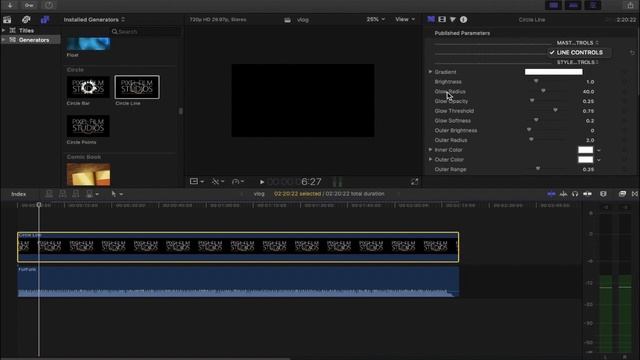The width and height of the screenshot is (640, 360).
Task: Select the Circle Line generator thumbnail
Action: [x=137, y=87]
